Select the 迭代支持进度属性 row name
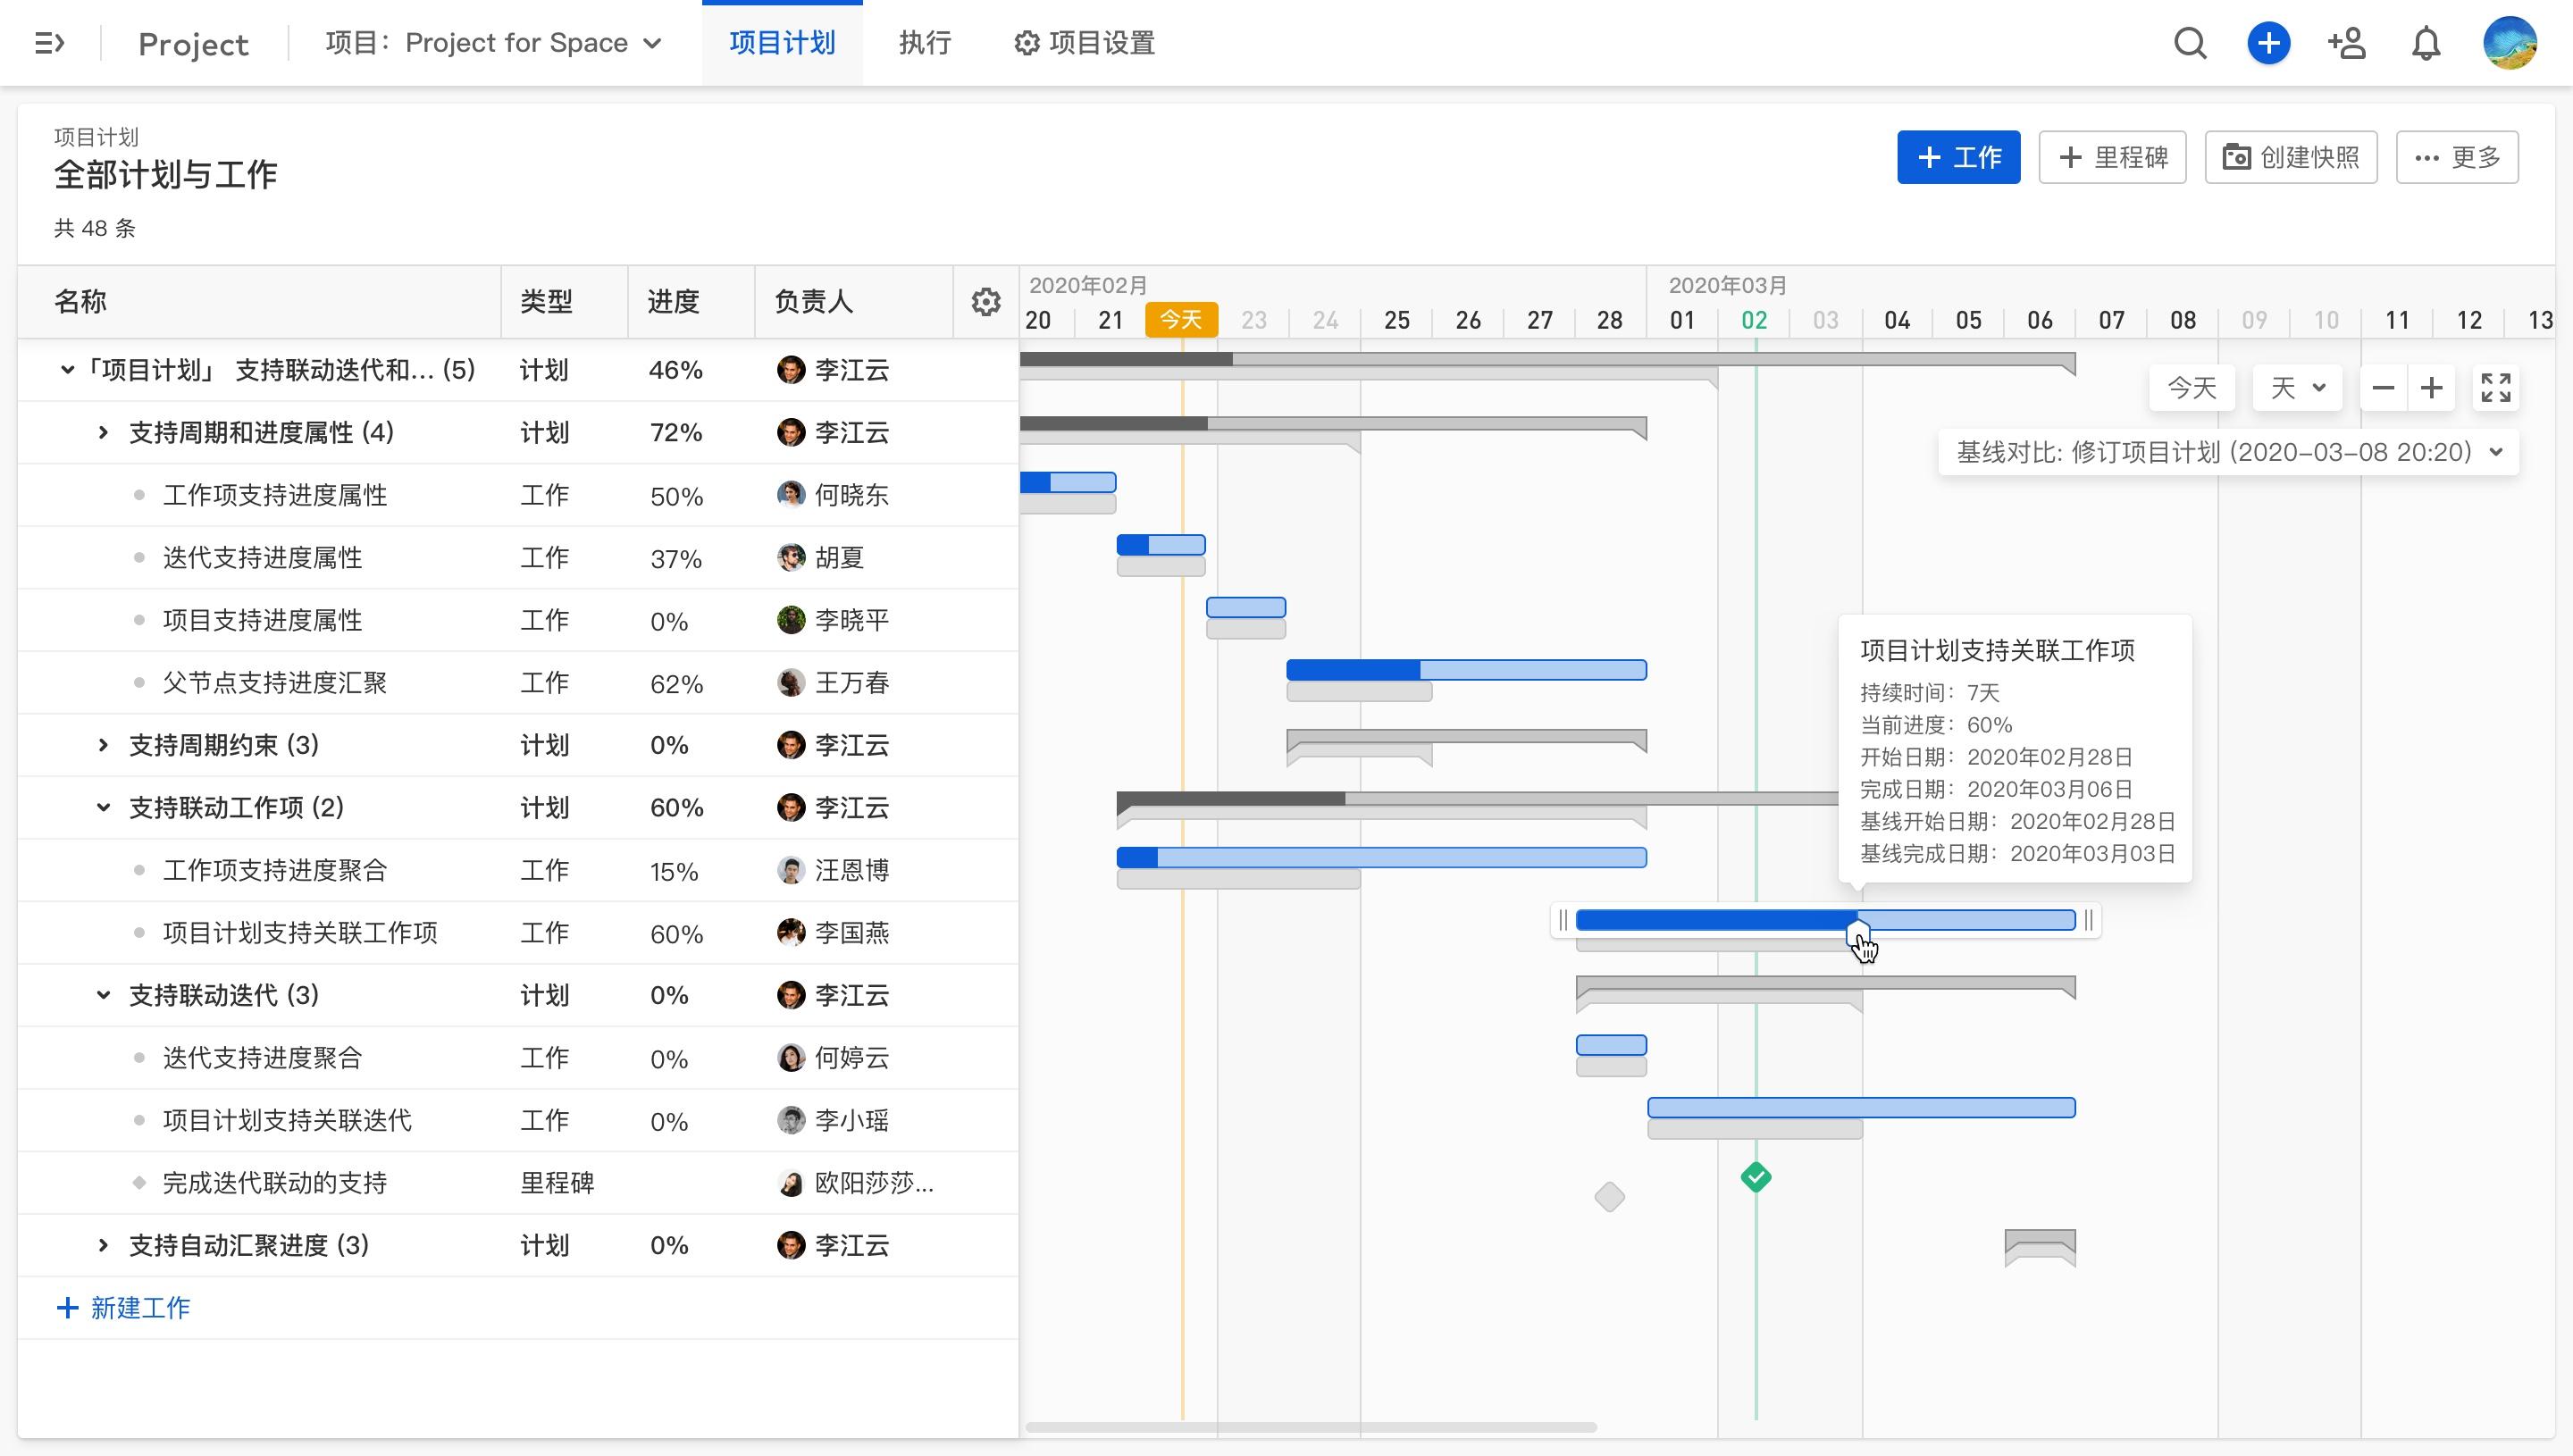2573x1456 pixels. (x=262, y=558)
